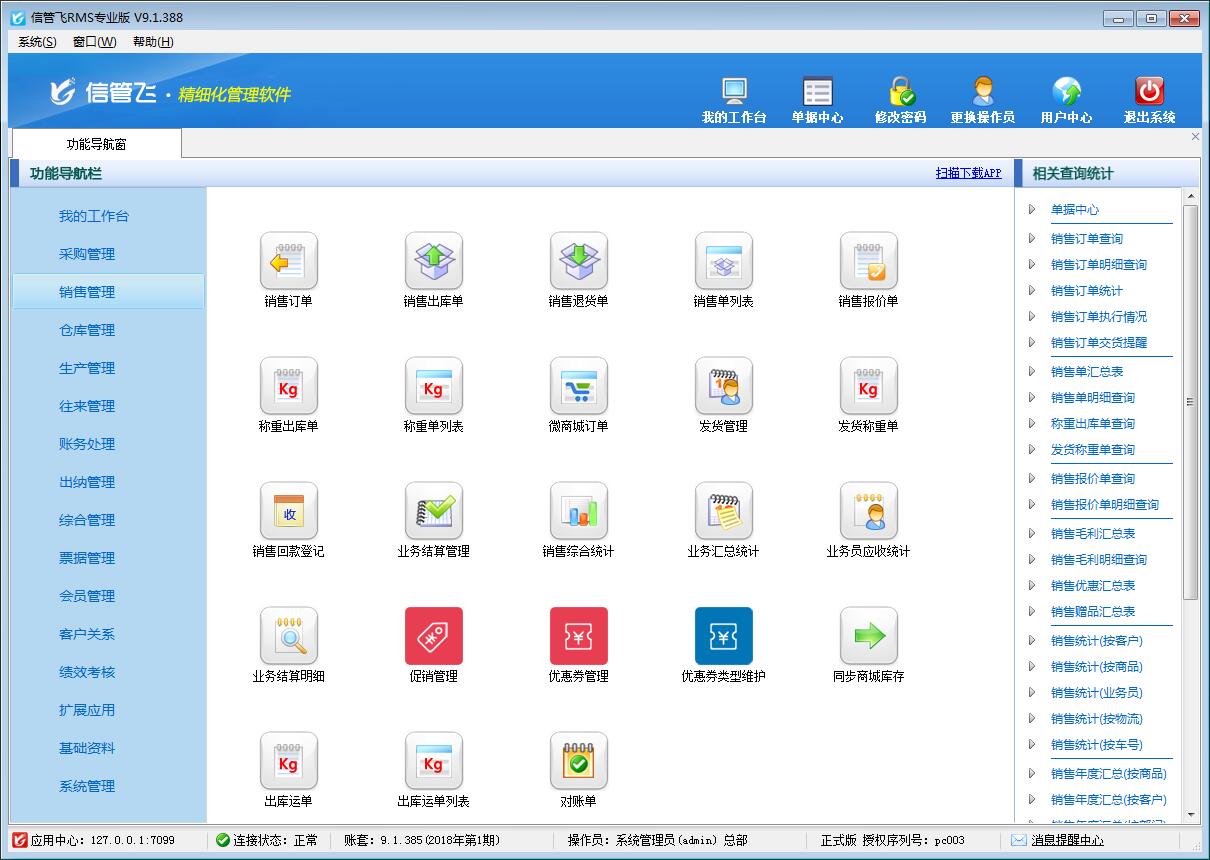Click the 修改密码 toolbar icon

[x=899, y=96]
